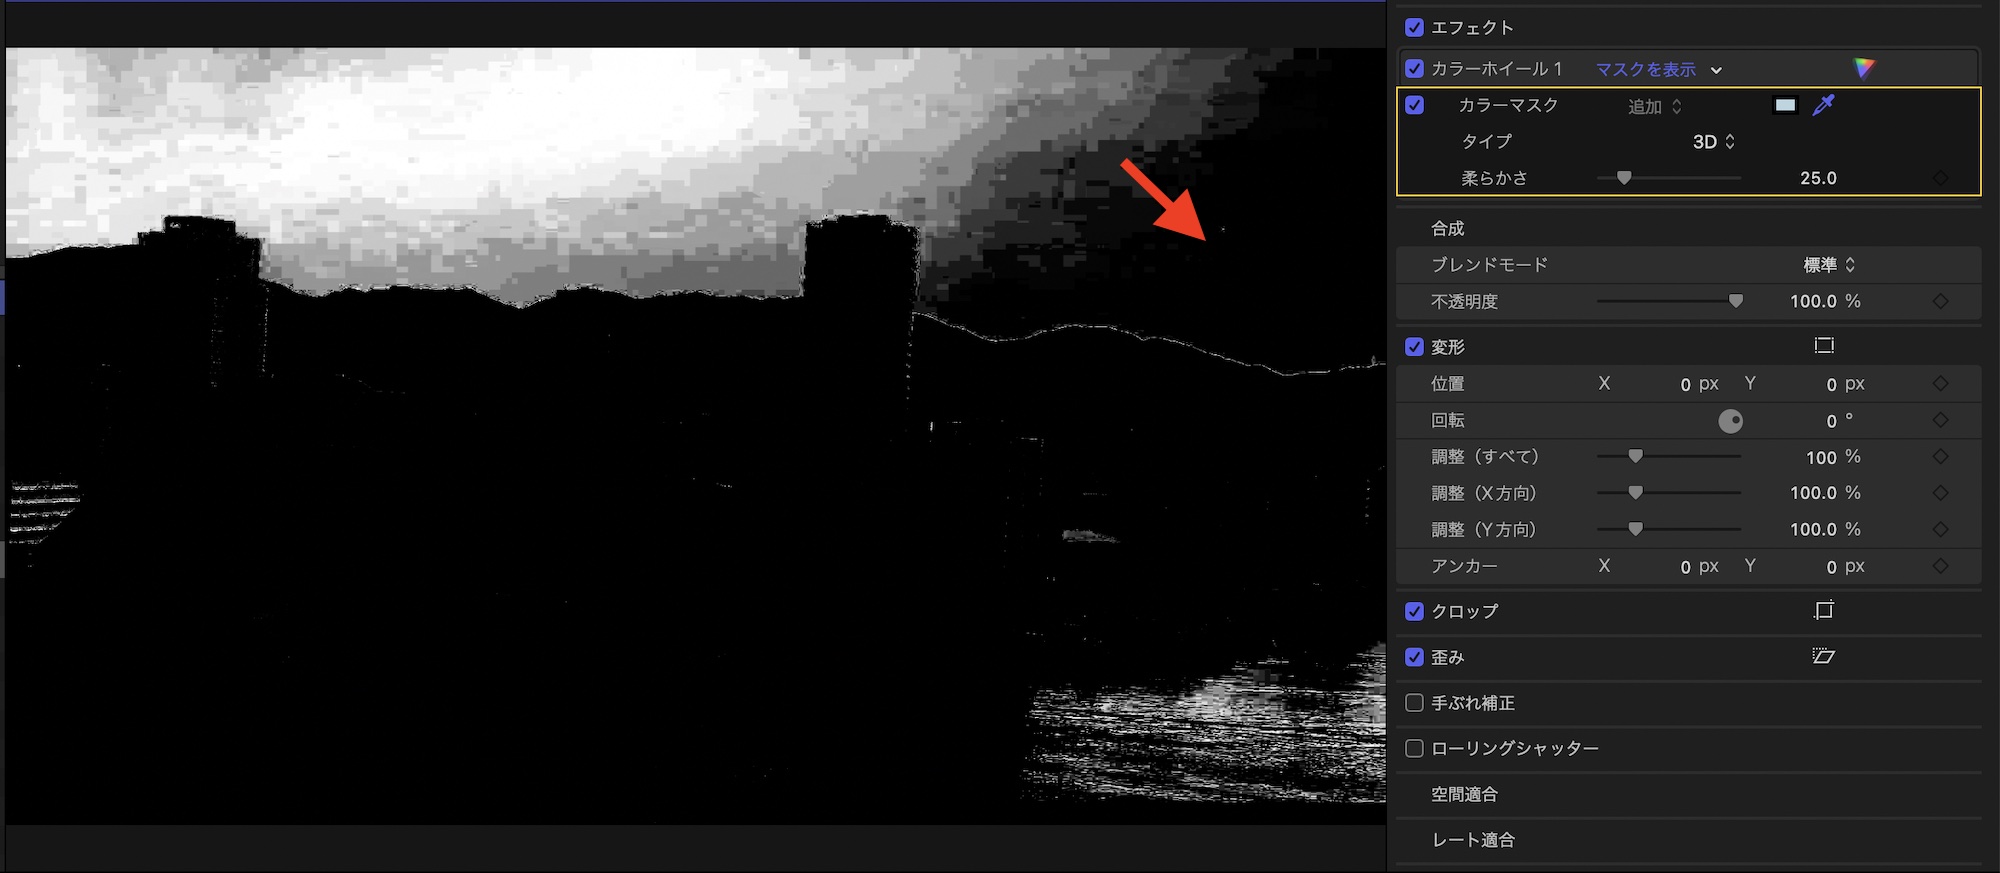Add keyframe for アンカー parameter

(1940, 566)
